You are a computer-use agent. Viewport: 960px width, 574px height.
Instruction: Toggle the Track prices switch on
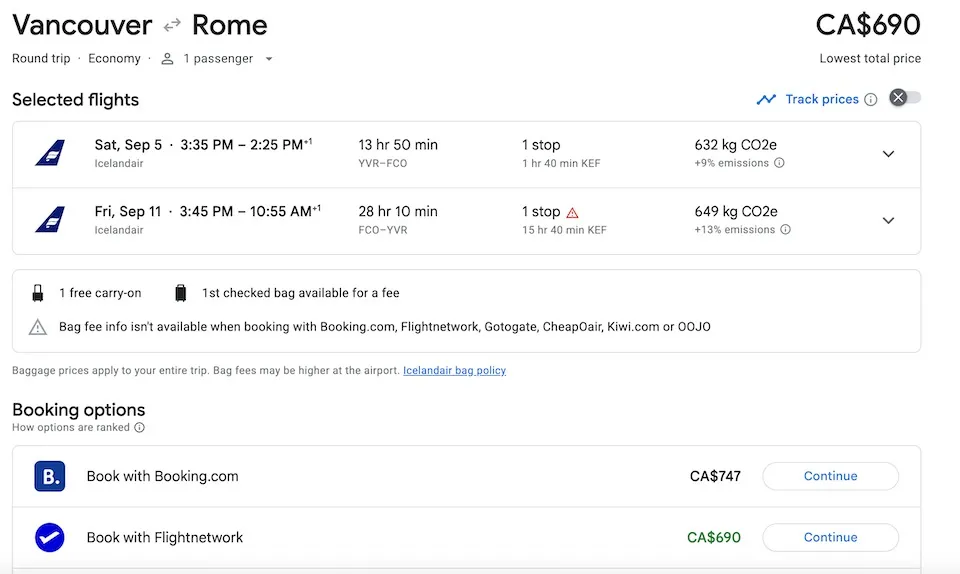[905, 98]
